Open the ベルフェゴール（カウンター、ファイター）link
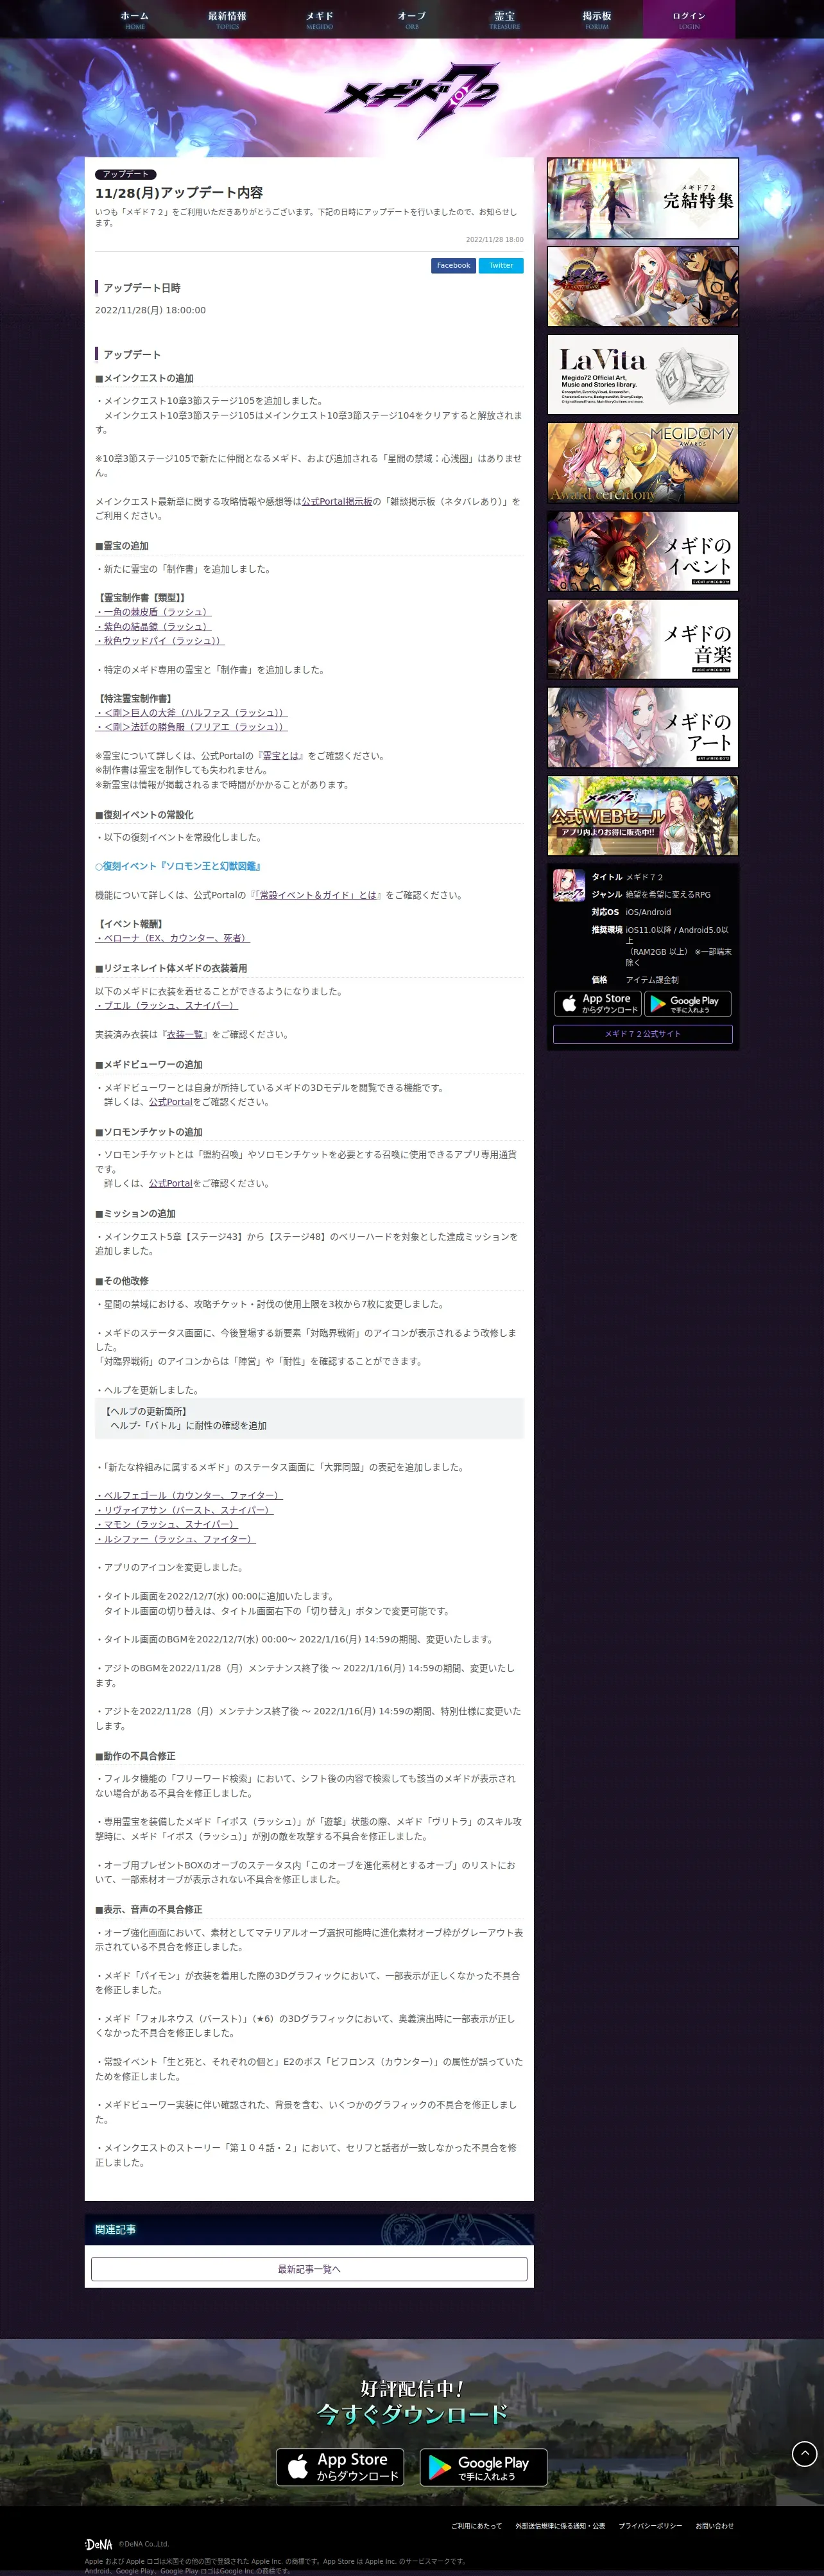 [x=189, y=1496]
